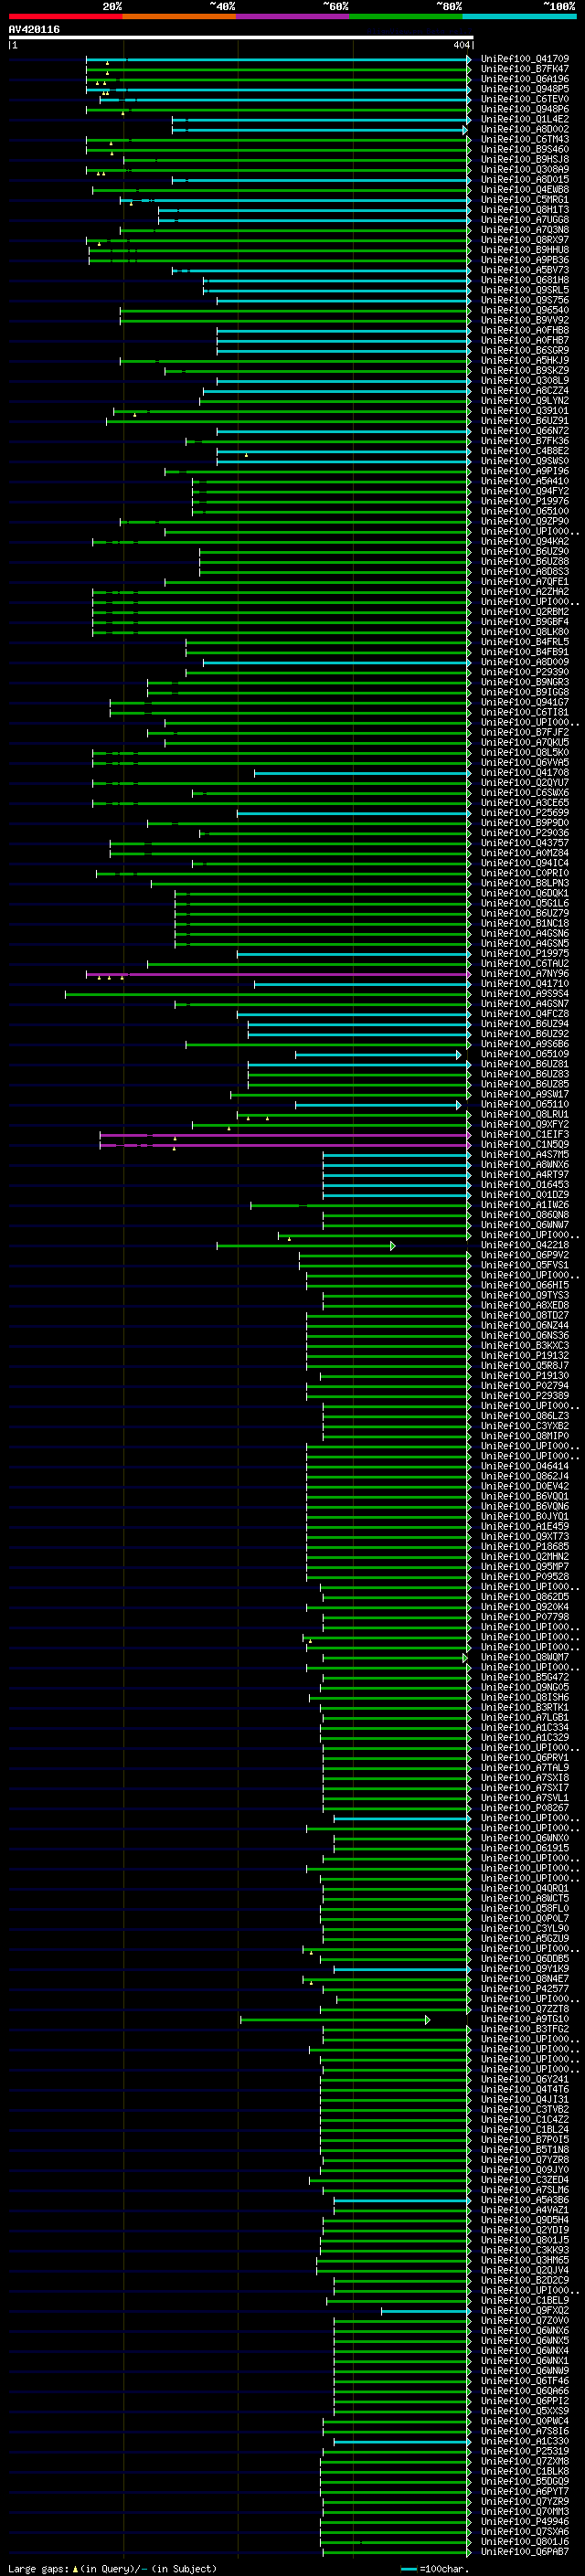Select the UniRef100_A1IW26 label
The image size is (585, 2576).
(524, 1204)
